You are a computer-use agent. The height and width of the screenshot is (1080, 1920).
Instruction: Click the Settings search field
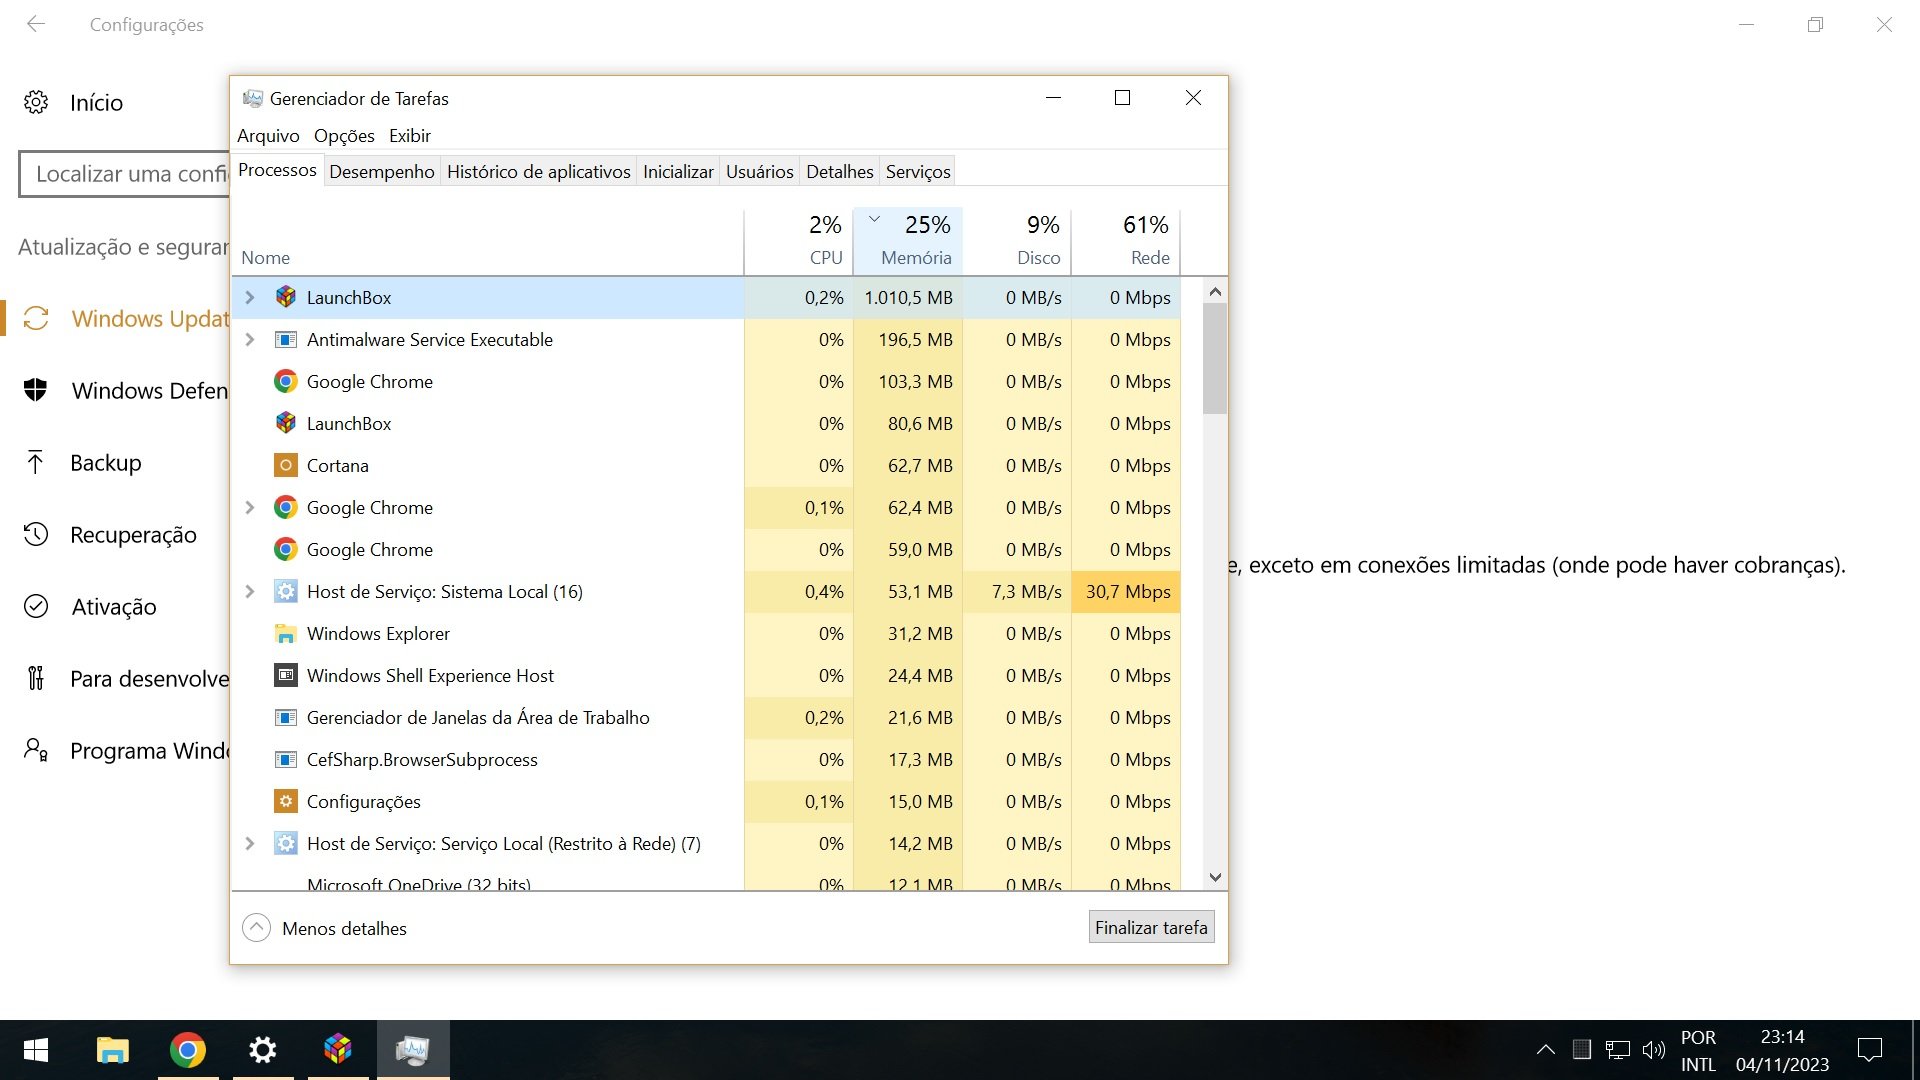coord(125,174)
